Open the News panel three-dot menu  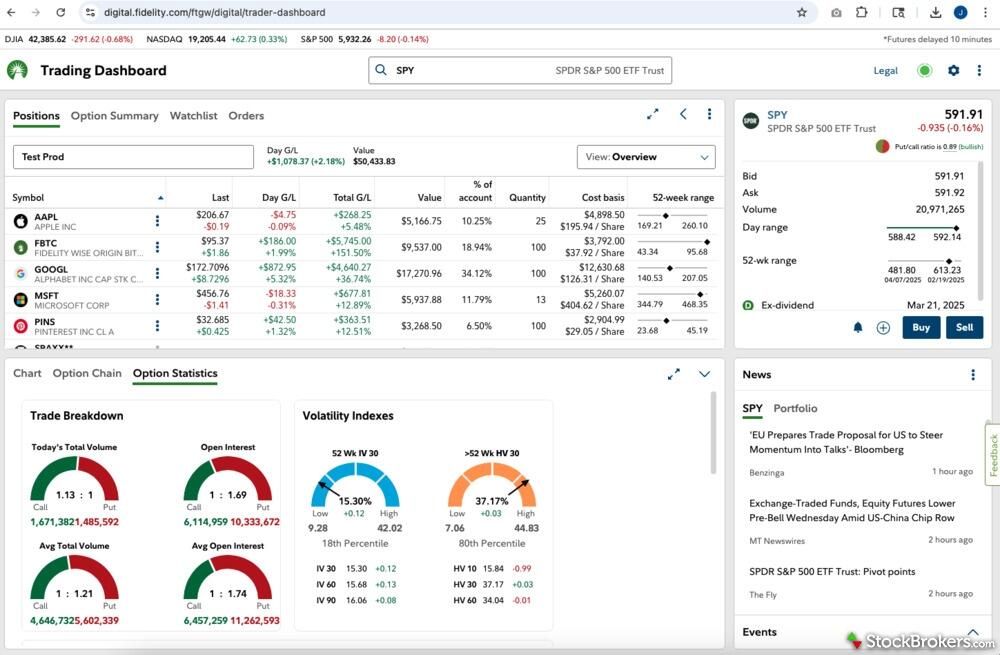pyautogui.click(x=972, y=375)
